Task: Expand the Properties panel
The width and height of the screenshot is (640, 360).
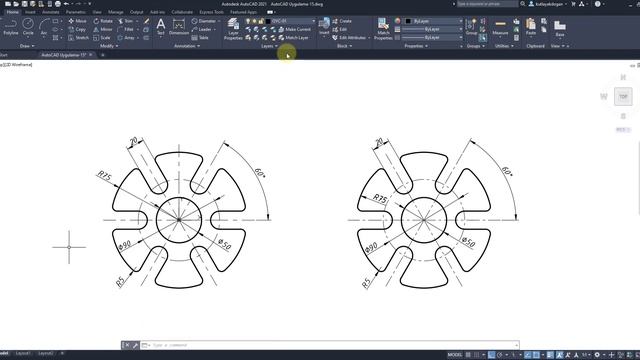Action: 416,46
